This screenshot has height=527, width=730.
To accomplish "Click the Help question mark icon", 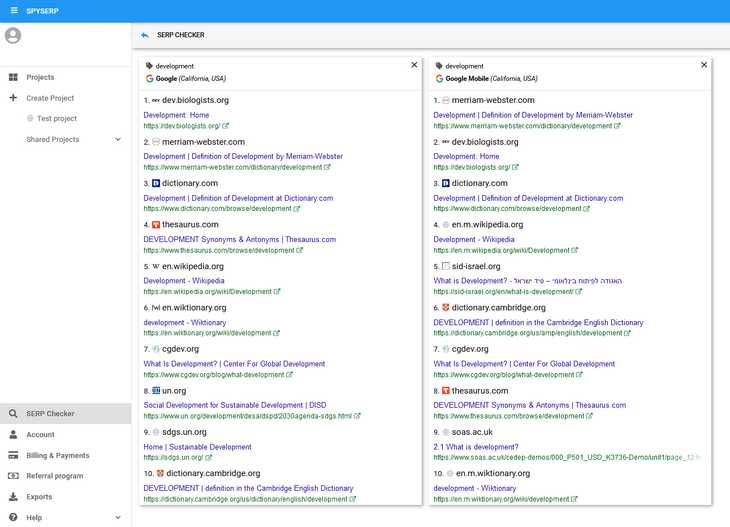I will 13,517.
